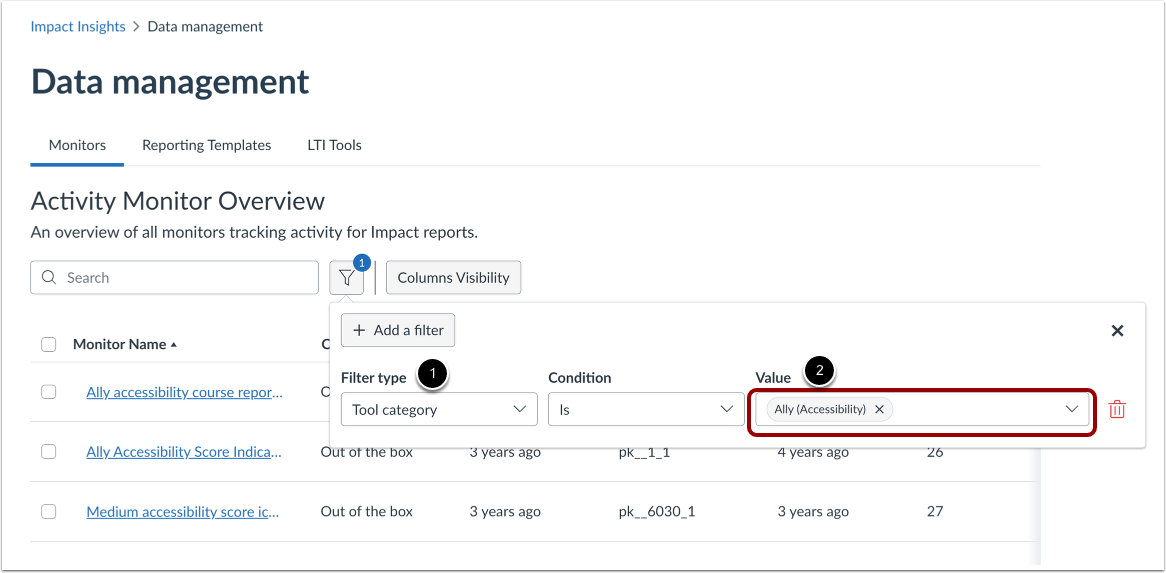The height and width of the screenshot is (573, 1166).
Task: Delete the filter with red trash icon
Action: [x=1116, y=409]
